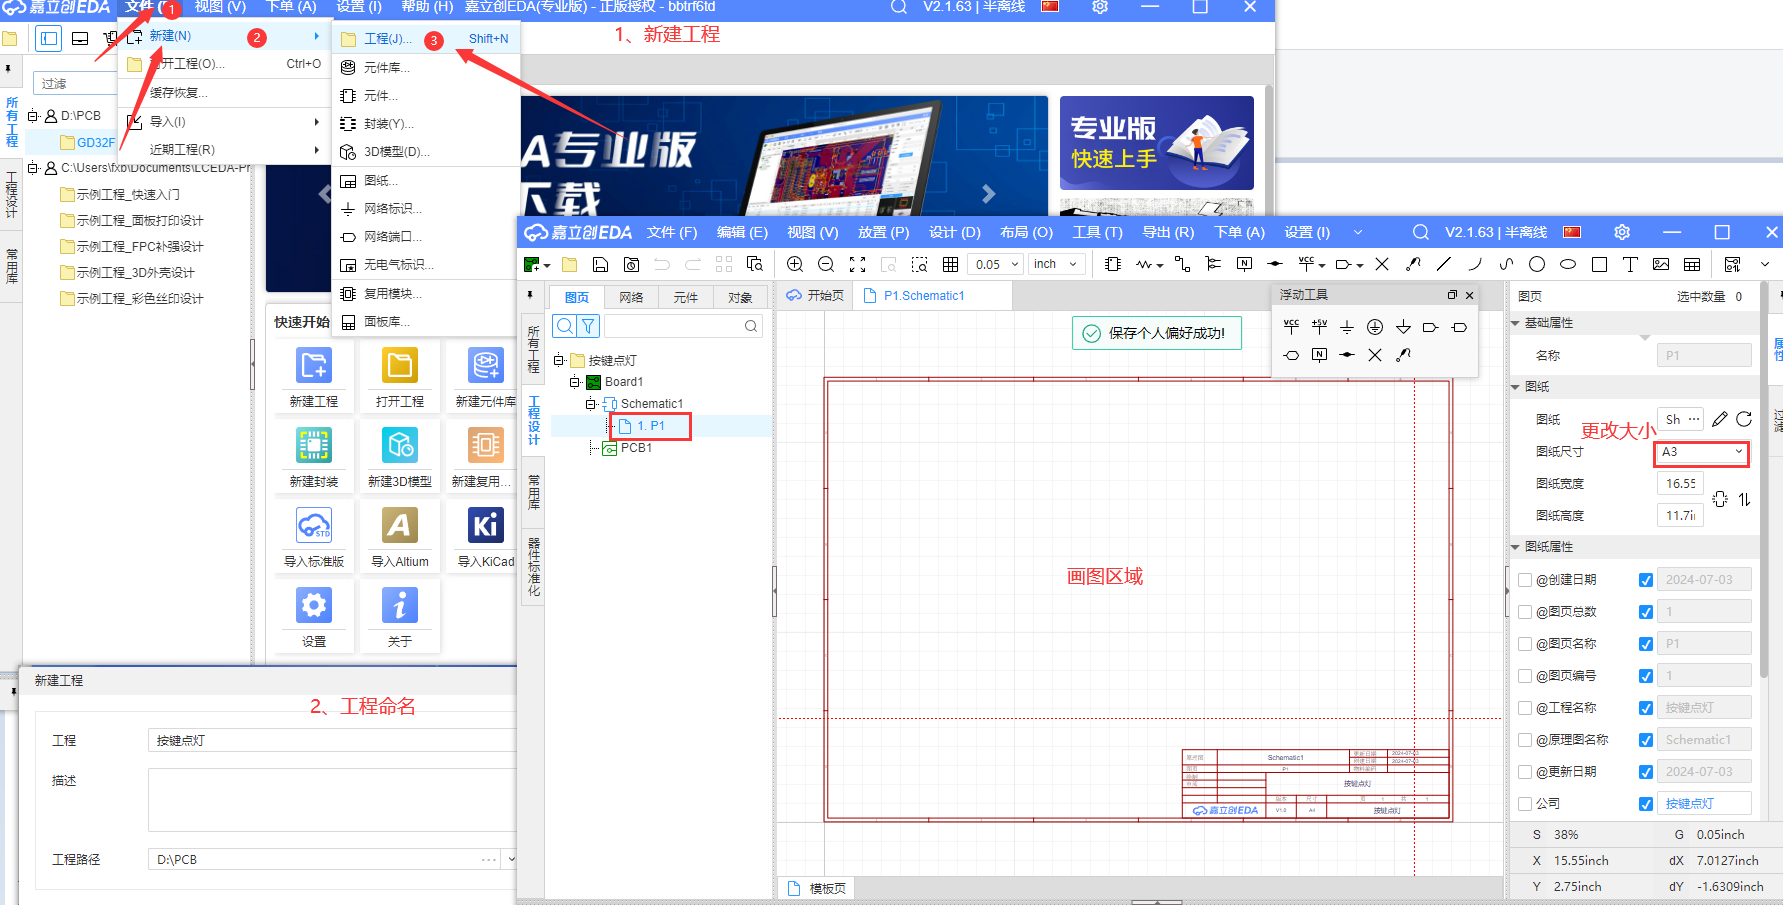Select the Table tool in toolbar
This screenshot has width=1783, height=905.
pos(1692,264)
